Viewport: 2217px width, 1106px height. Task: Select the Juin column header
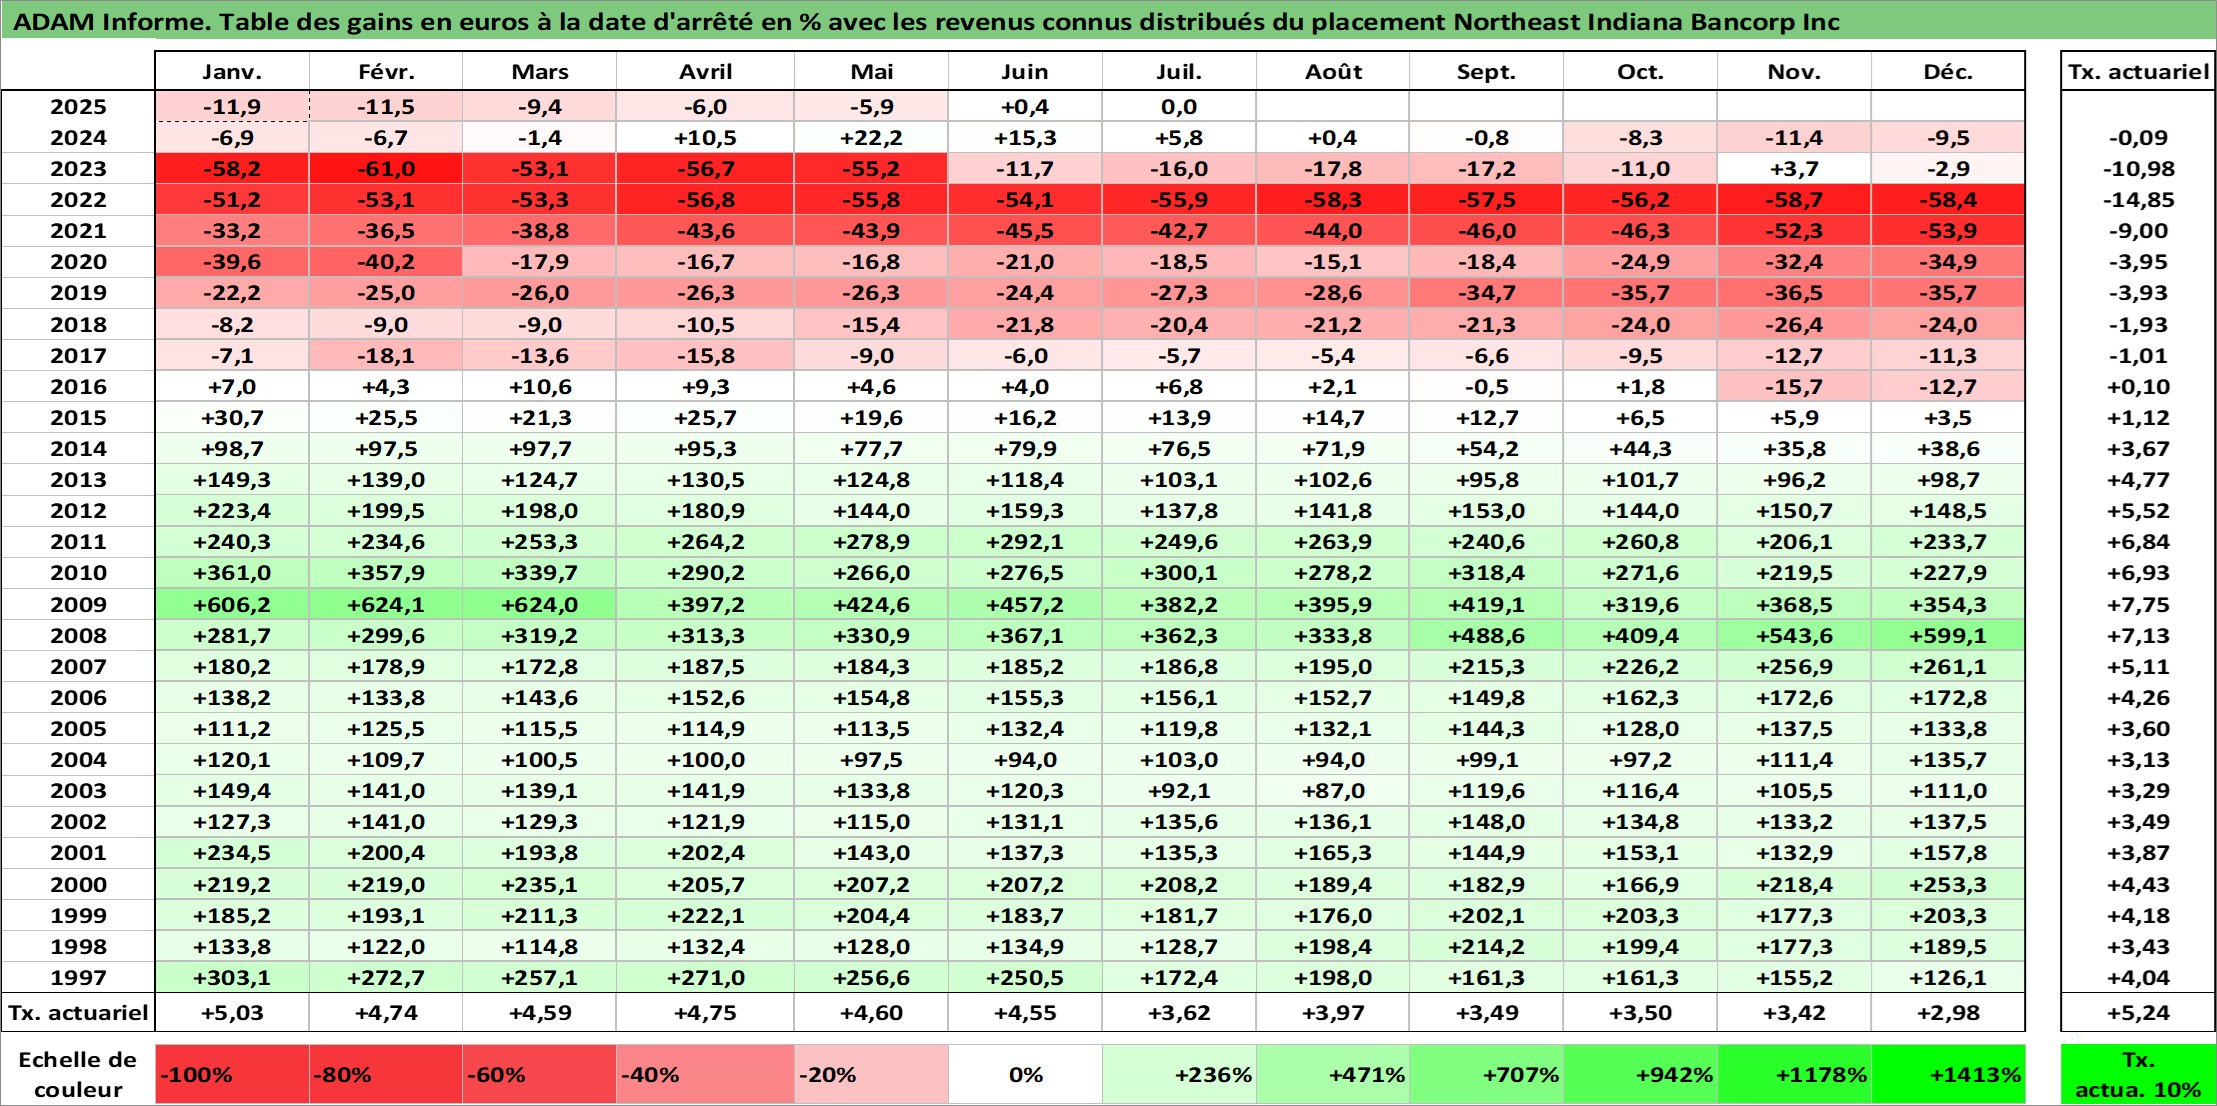coord(1025,72)
